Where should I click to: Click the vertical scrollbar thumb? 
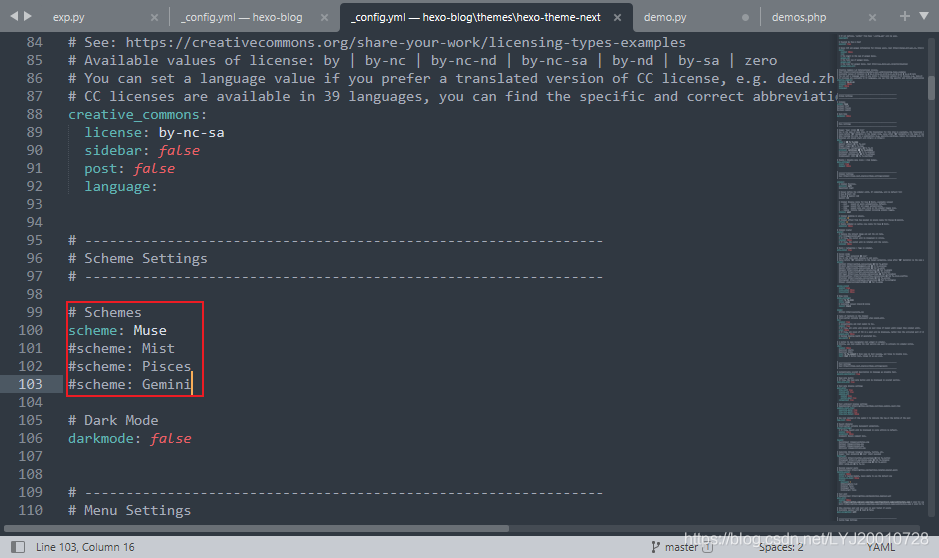click(x=931, y=87)
